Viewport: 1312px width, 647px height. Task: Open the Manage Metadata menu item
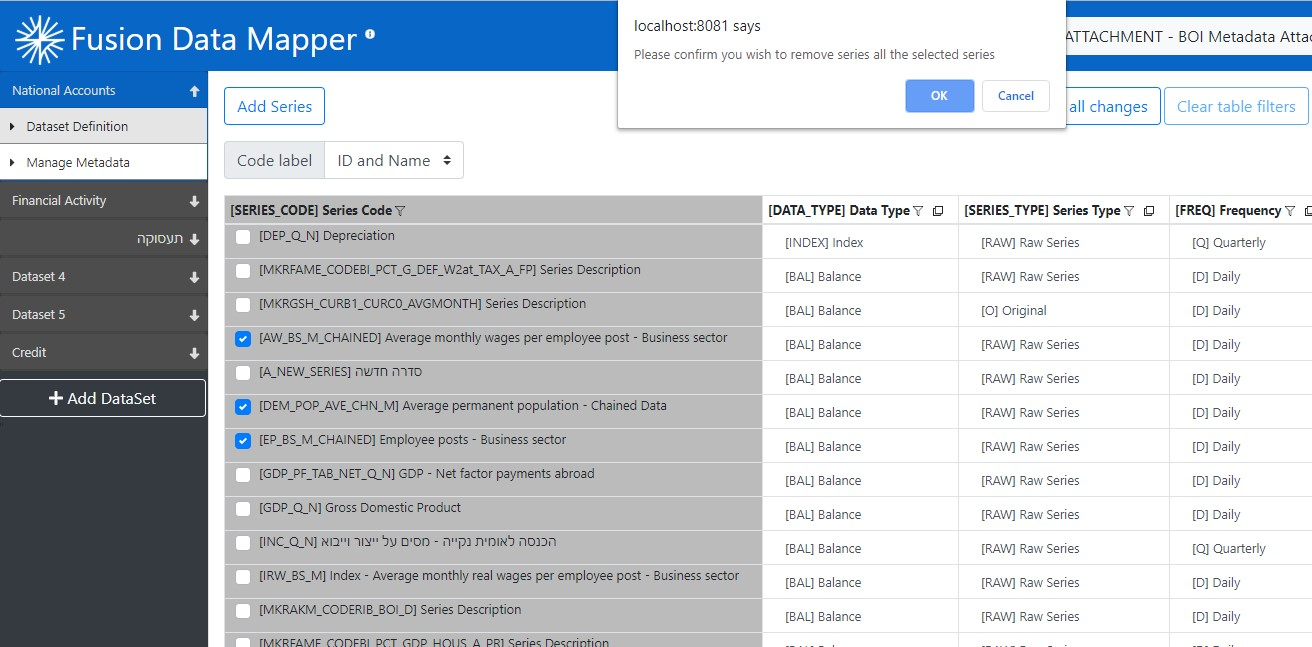tap(78, 162)
